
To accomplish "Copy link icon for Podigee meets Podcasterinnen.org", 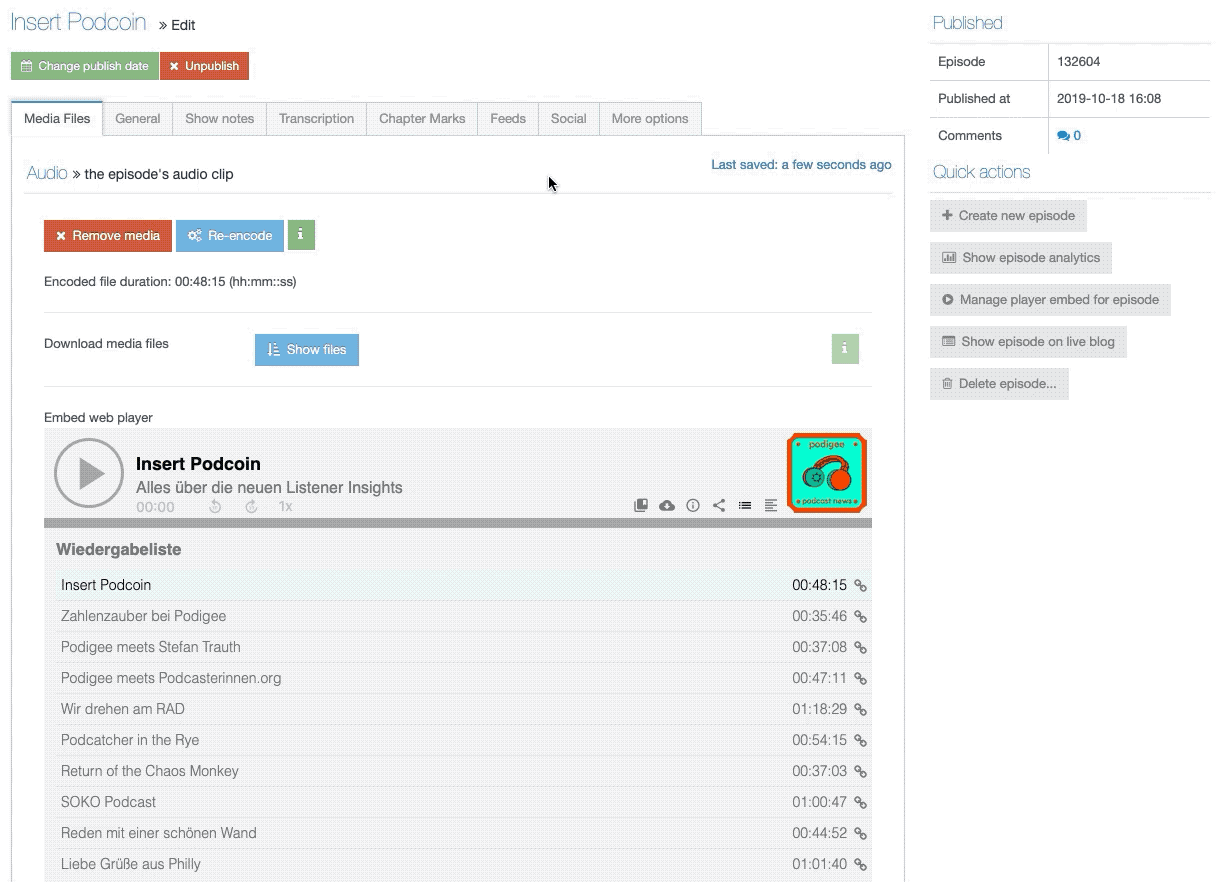I will pos(860,679).
